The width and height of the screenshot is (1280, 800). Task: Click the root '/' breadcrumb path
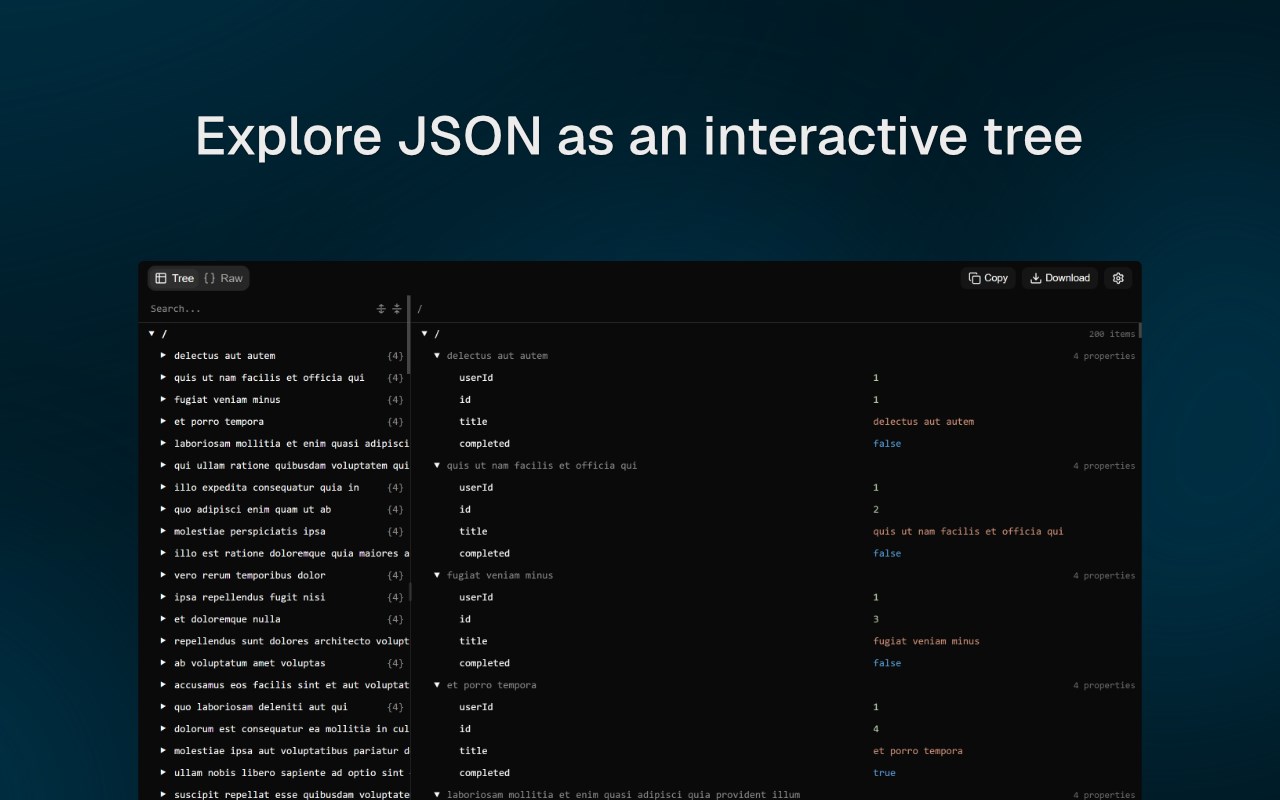pyautogui.click(x=420, y=309)
